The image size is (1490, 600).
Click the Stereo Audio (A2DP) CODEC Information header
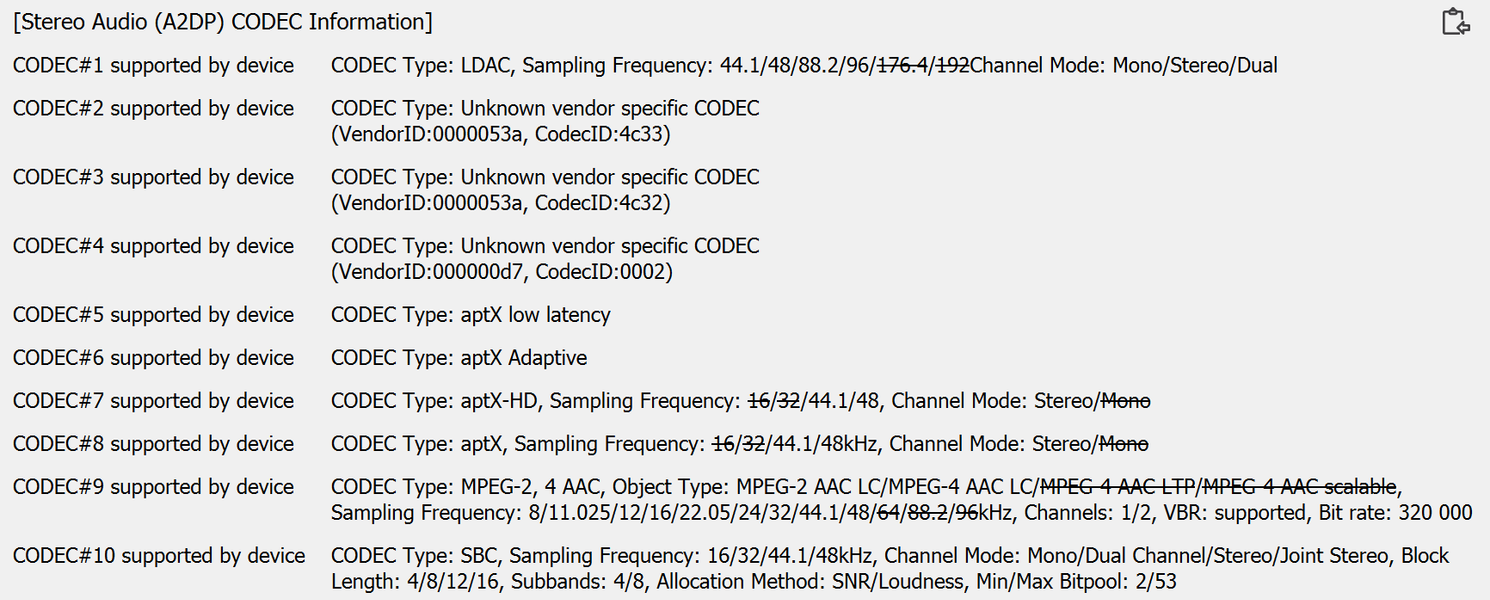coord(223,22)
